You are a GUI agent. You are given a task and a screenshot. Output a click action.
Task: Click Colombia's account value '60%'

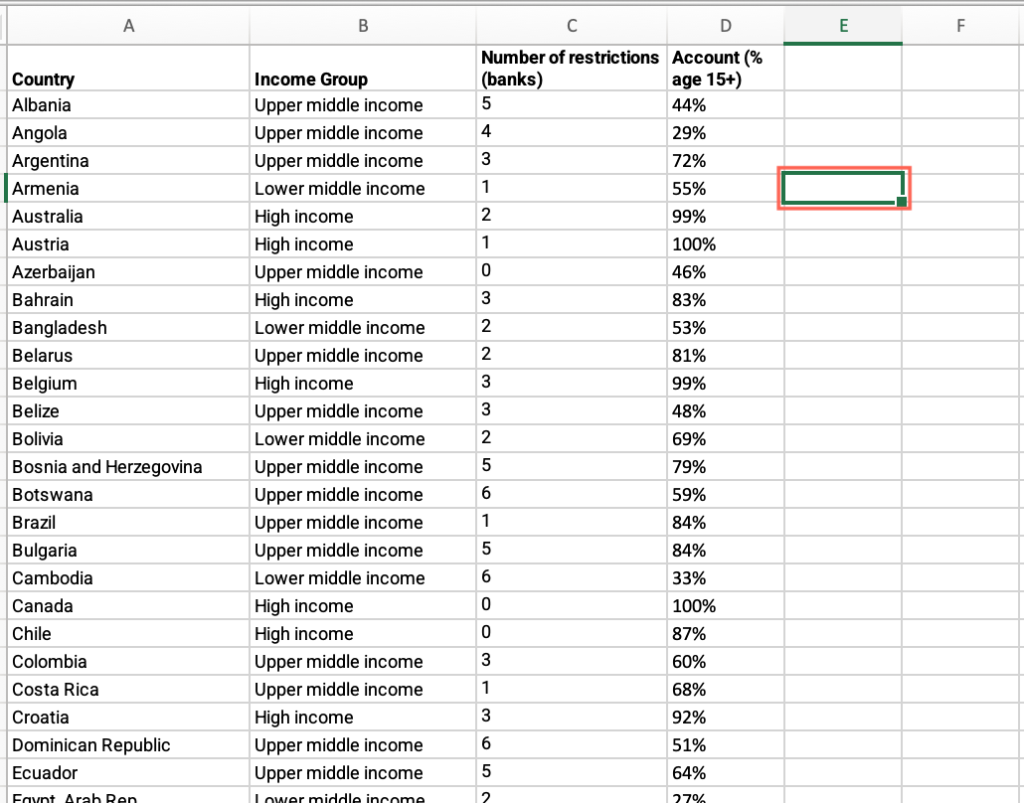coord(726,661)
